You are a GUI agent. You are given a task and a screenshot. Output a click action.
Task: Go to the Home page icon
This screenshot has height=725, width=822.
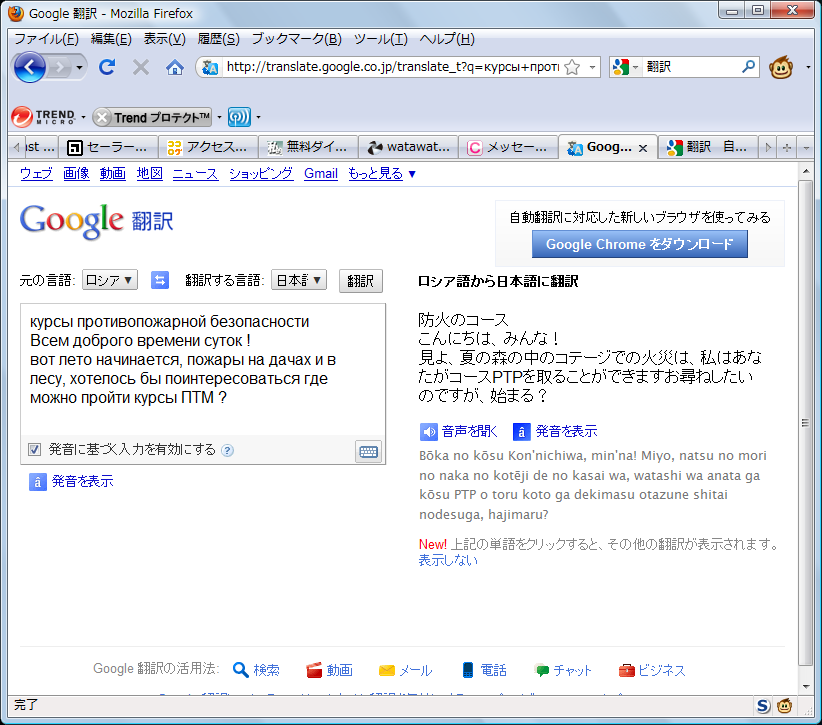pos(175,67)
